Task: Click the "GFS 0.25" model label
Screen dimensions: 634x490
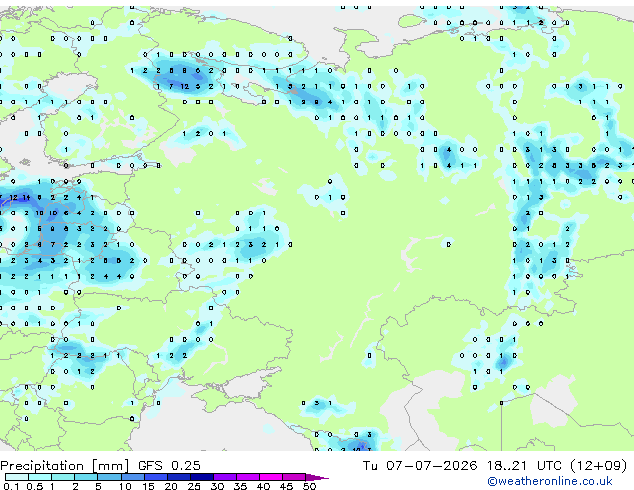Action: click(x=169, y=466)
